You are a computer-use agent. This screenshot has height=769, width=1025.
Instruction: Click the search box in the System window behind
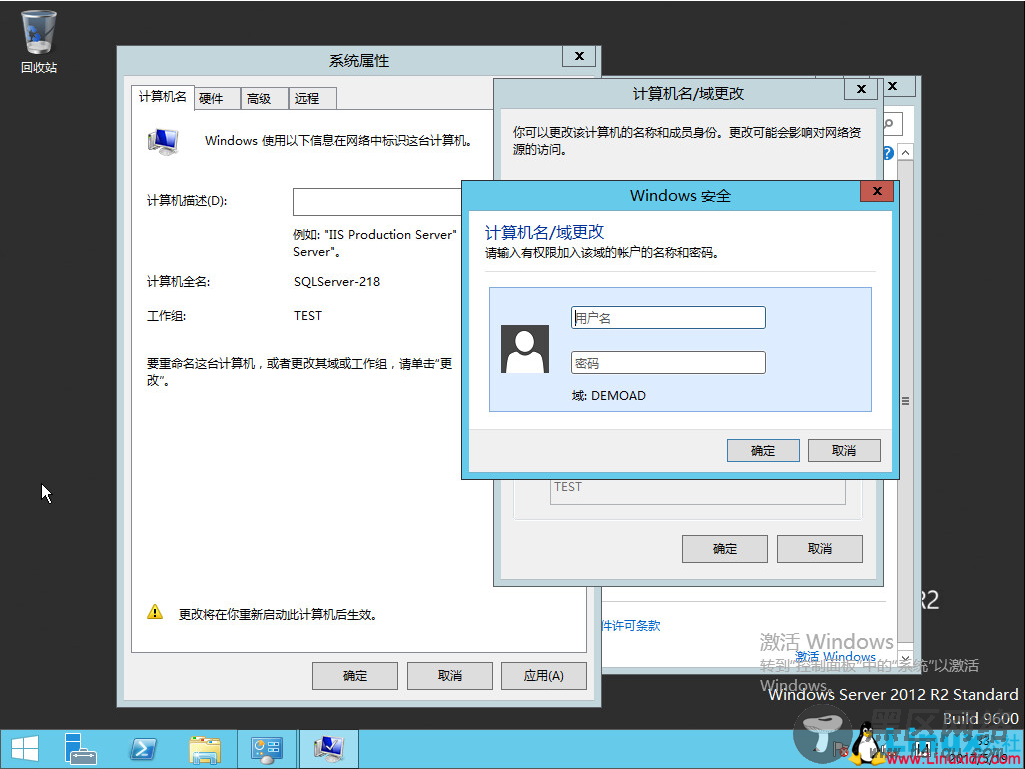tap(893, 124)
